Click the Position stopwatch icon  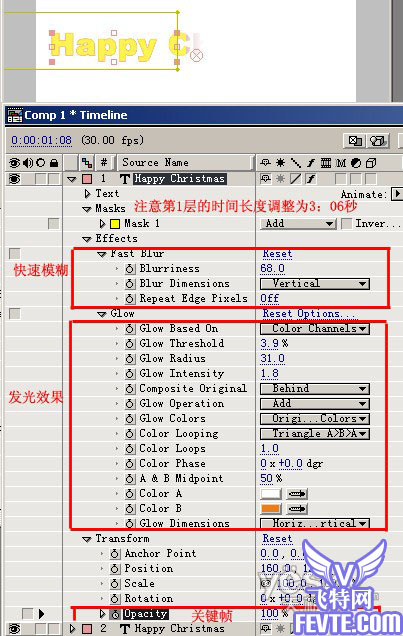point(115,569)
